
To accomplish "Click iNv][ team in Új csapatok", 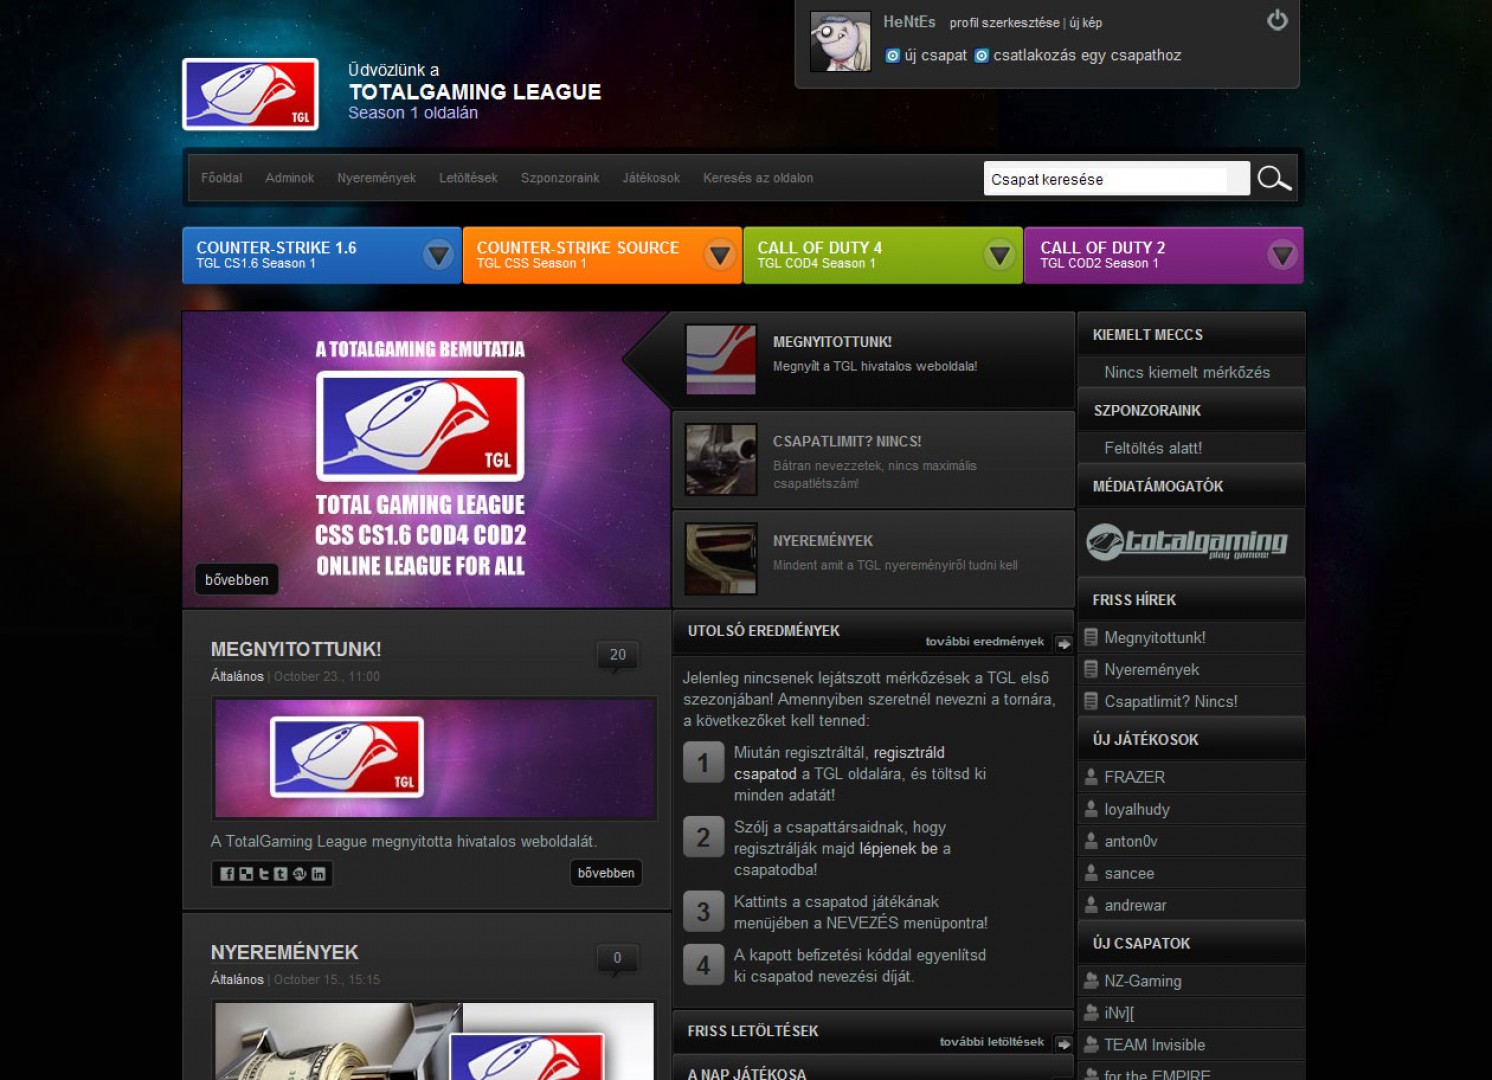I will (x=1119, y=1013).
